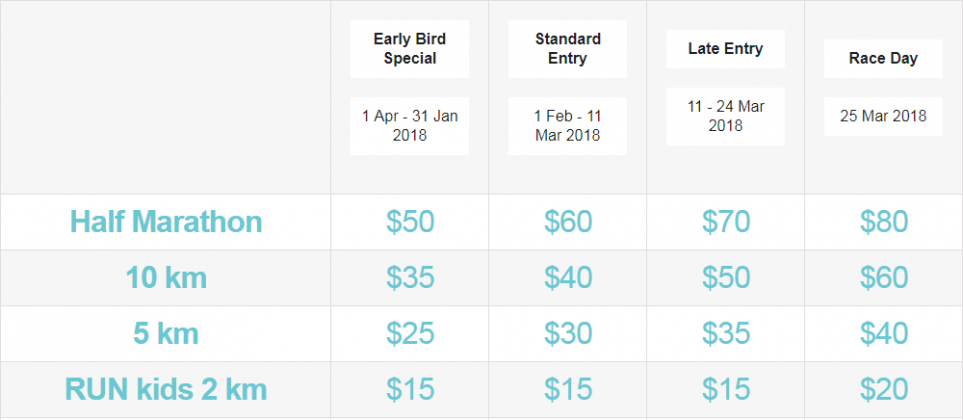Click the 11 - 24 Mar 2018 date box

point(725,117)
